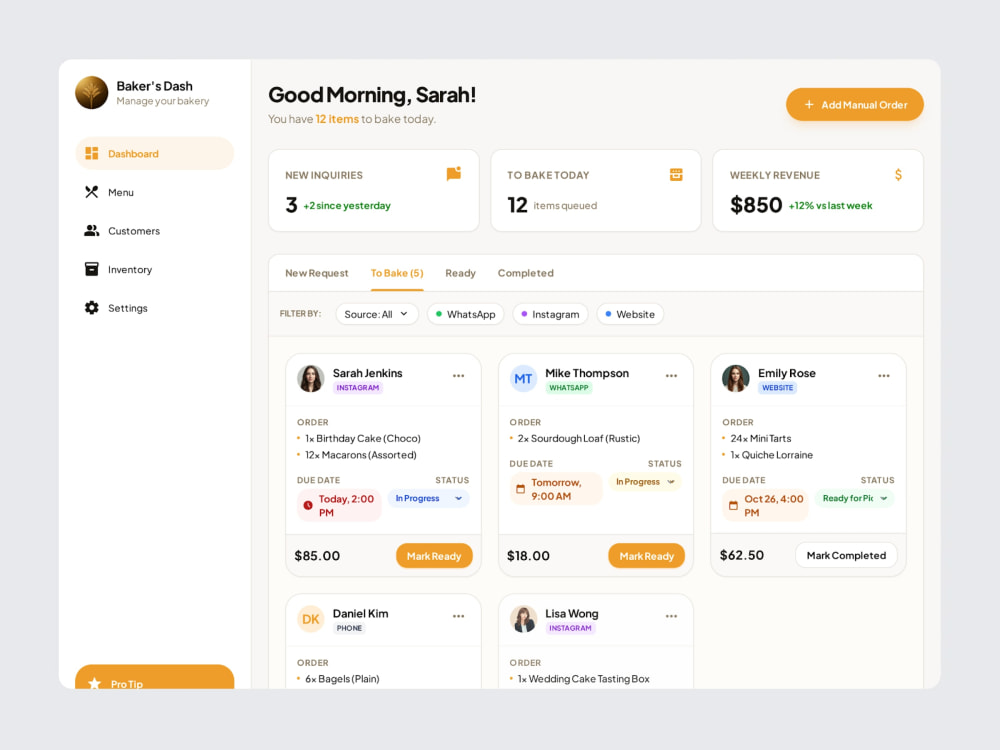Open Emily Rose's Ready for Pickup status dropdown
1000x750 pixels.
[854, 498]
